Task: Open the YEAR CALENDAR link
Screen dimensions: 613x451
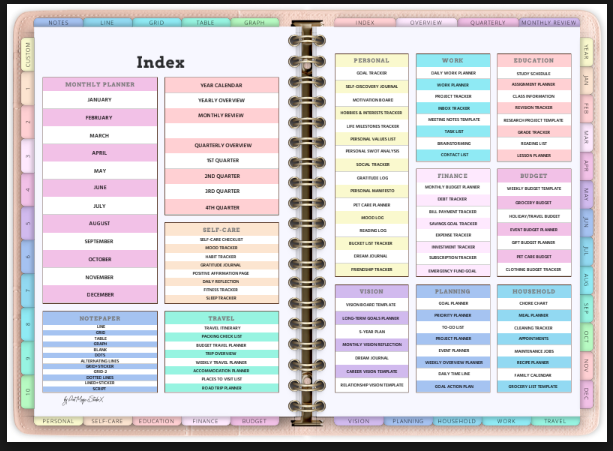Action: (x=222, y=85)
